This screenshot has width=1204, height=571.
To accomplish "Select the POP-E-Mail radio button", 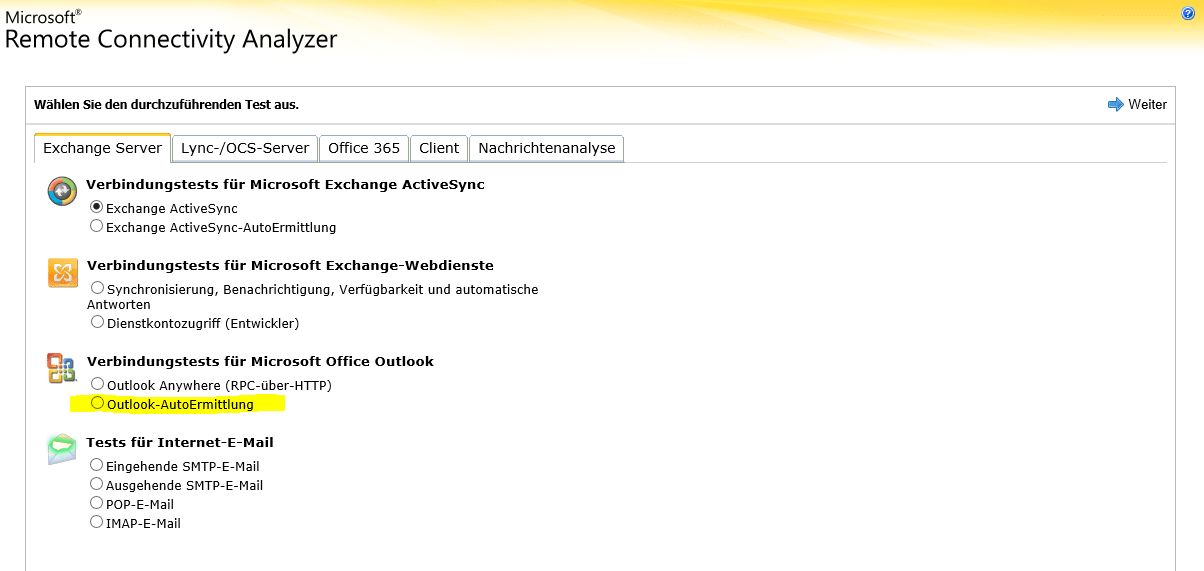I will pyautogui.click(x=97, y=503).
